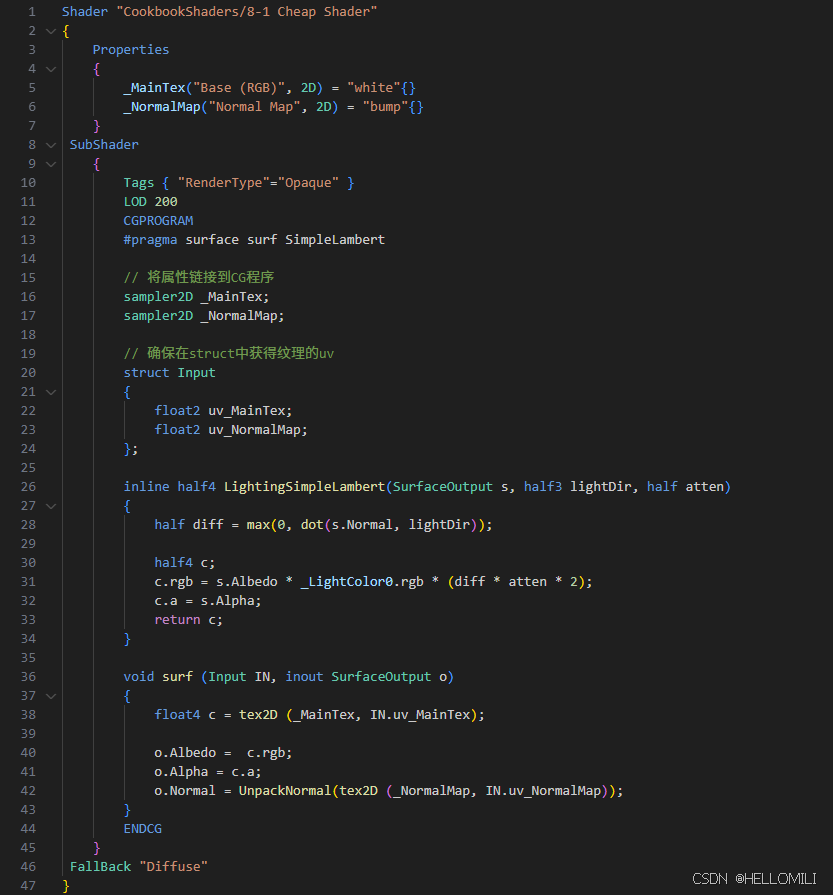Click line number 13 in the gutter
This screenshot has height=895, width=833.
coord(28,240)
